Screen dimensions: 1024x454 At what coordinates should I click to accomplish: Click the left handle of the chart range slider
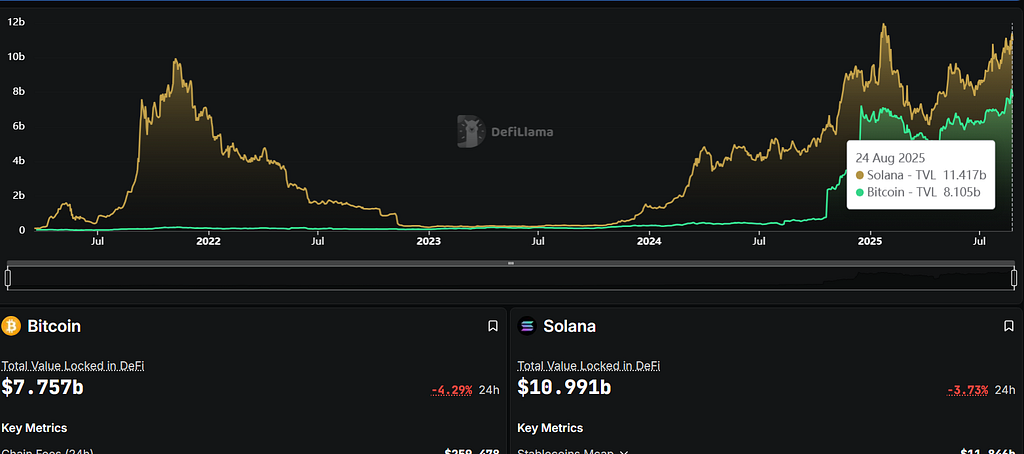(8, 278)
